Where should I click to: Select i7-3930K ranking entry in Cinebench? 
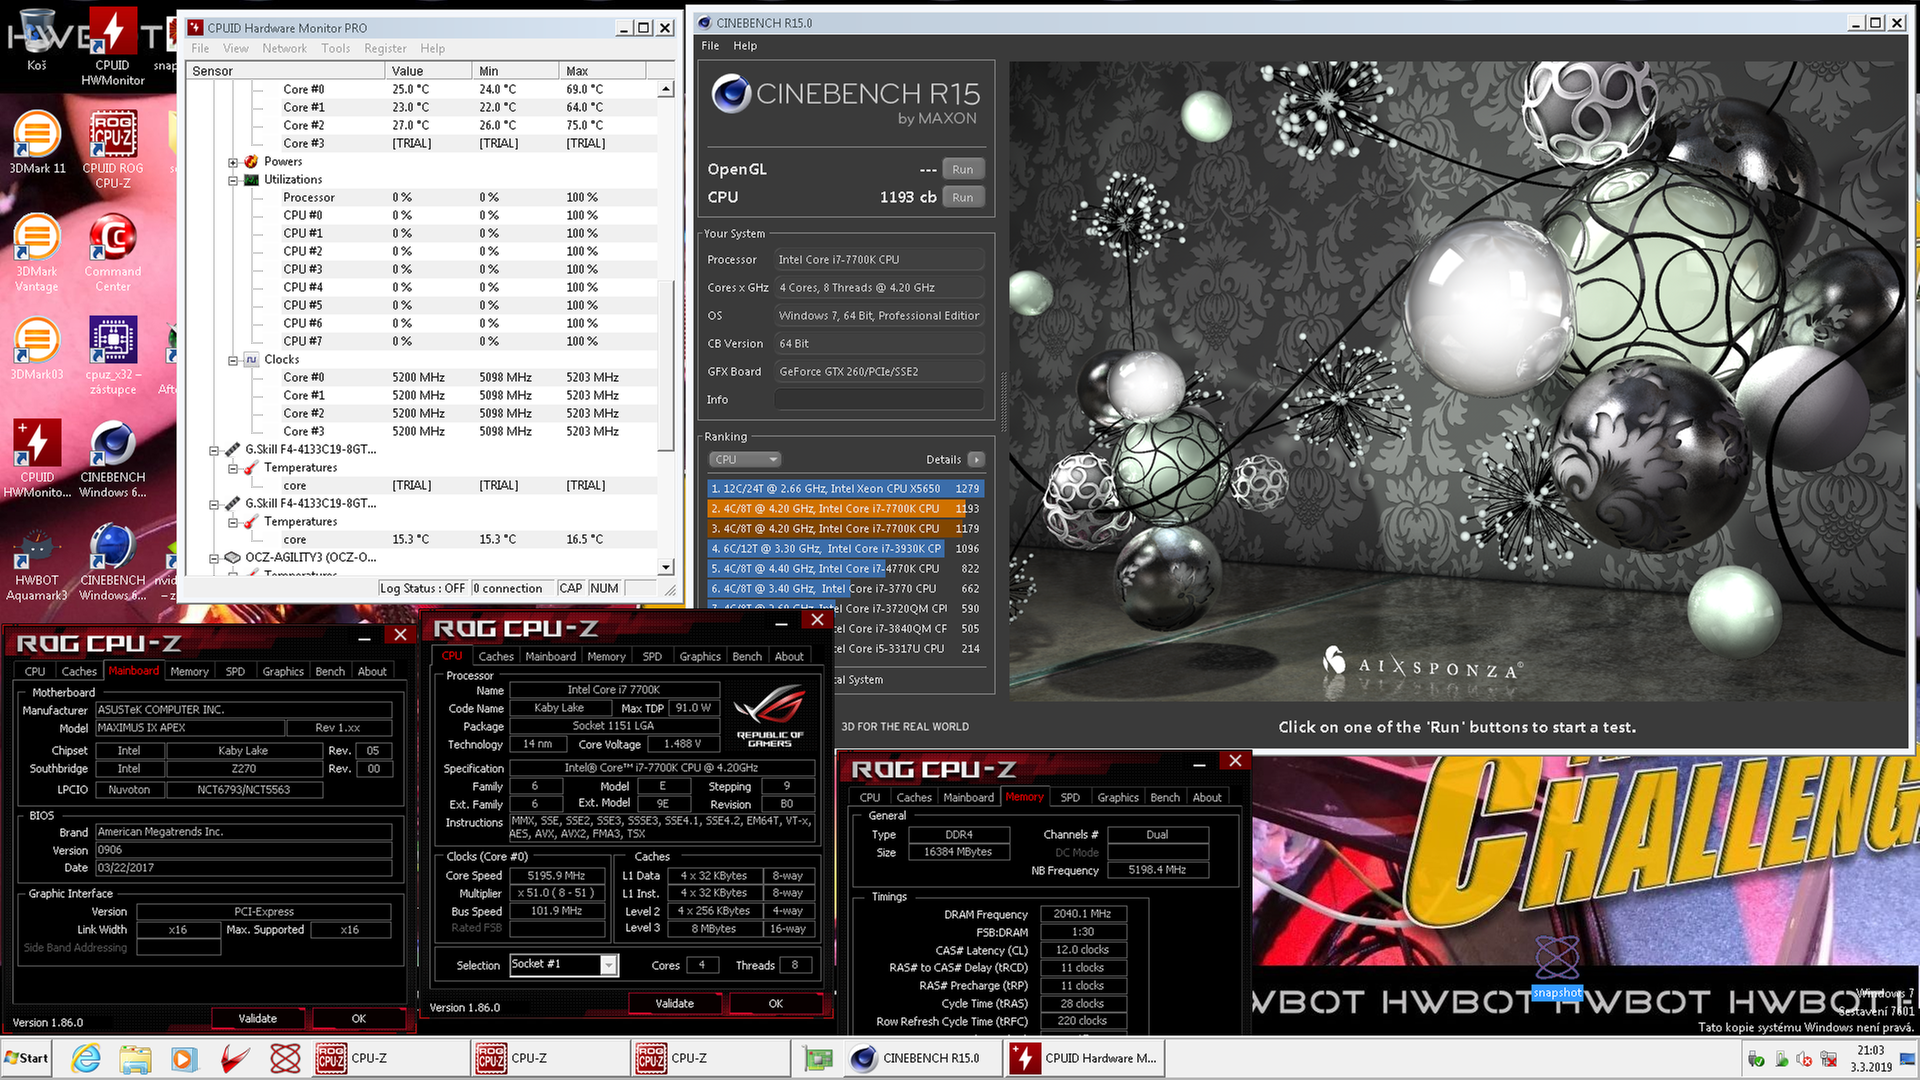tap(845, 548)
